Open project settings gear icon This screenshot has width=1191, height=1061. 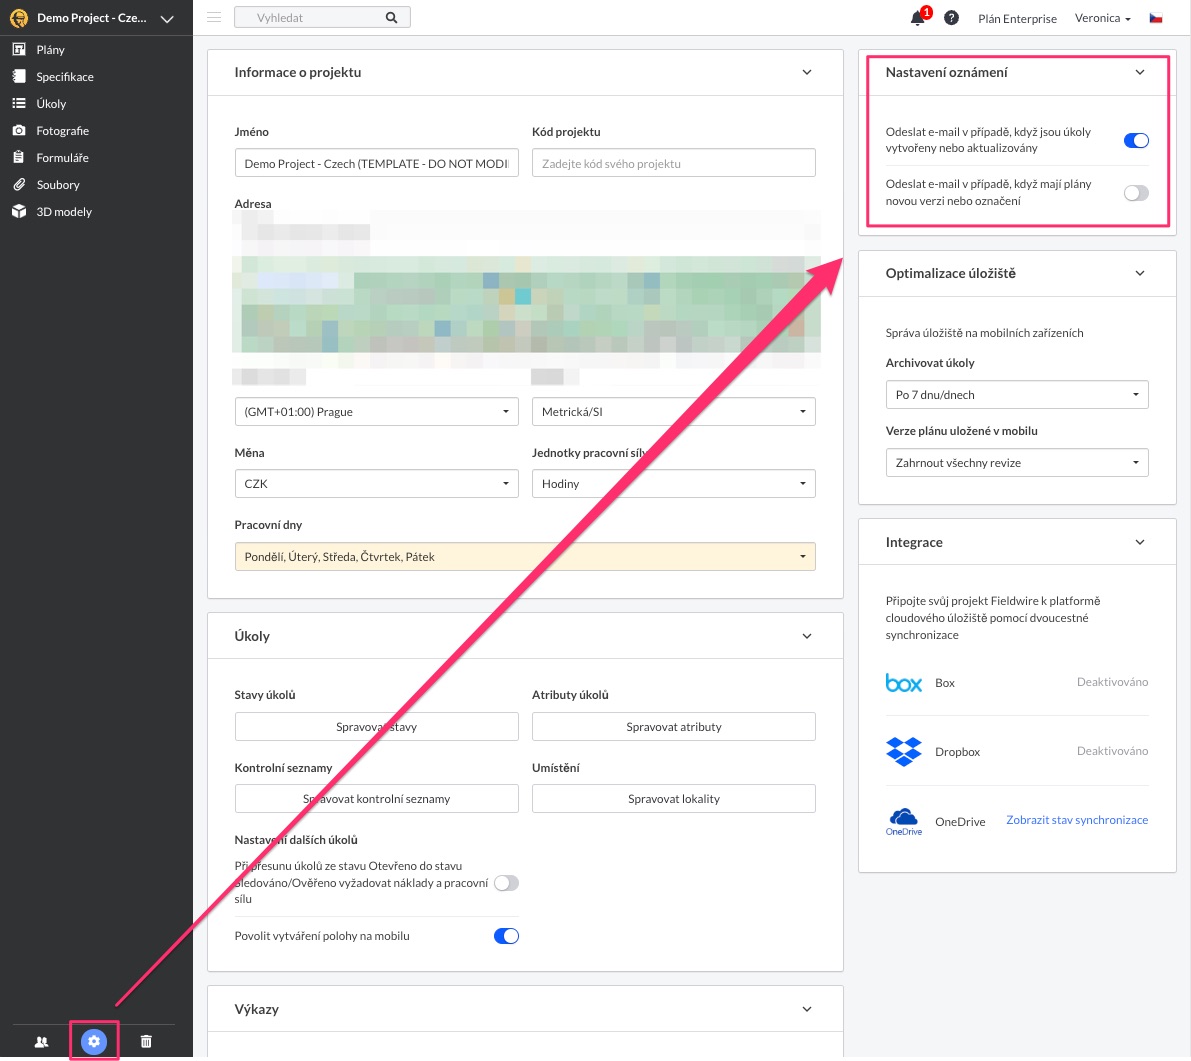click(x=94, y=1041)
